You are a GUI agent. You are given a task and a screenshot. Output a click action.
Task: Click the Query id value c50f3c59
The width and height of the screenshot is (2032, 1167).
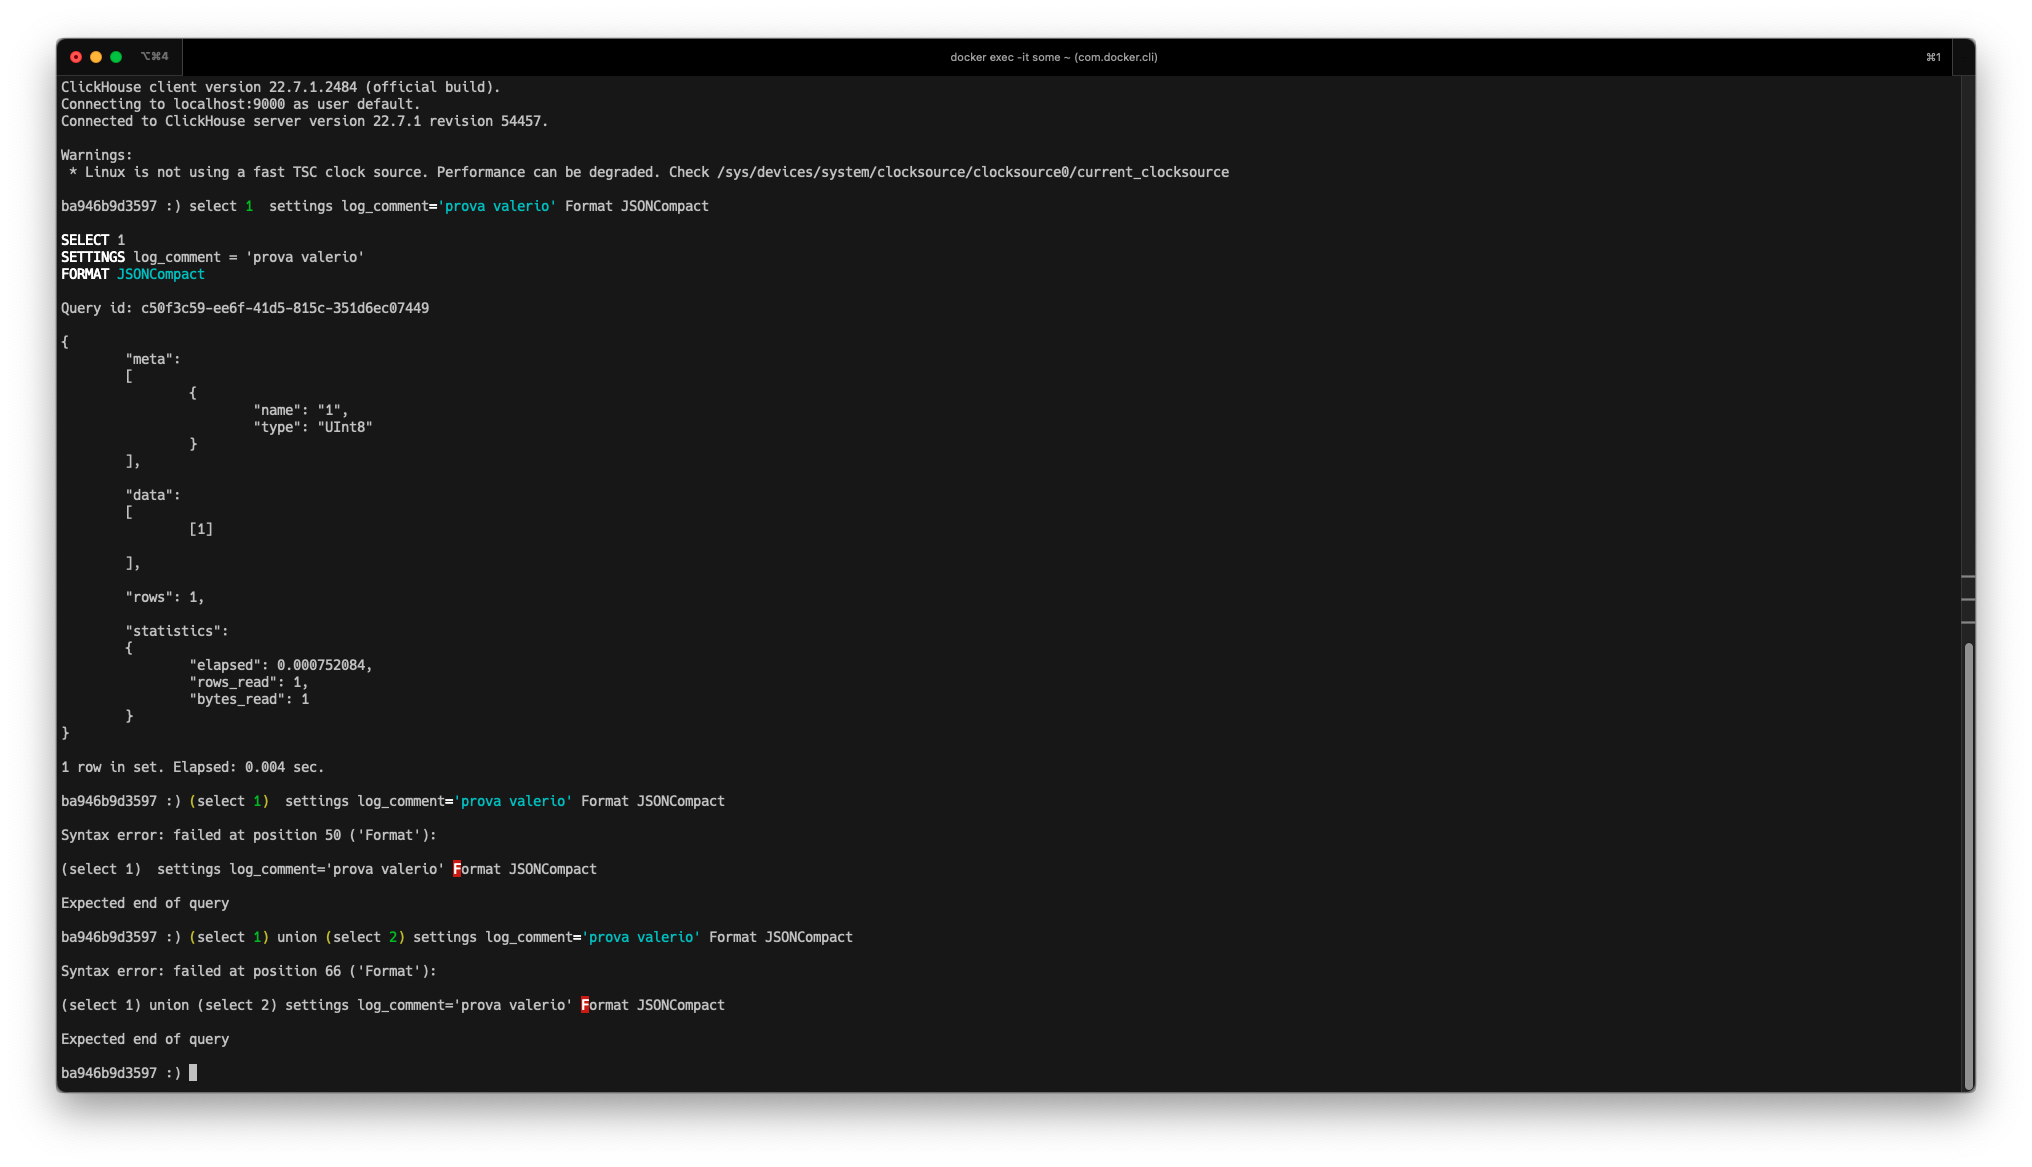(x=284, y=308)
